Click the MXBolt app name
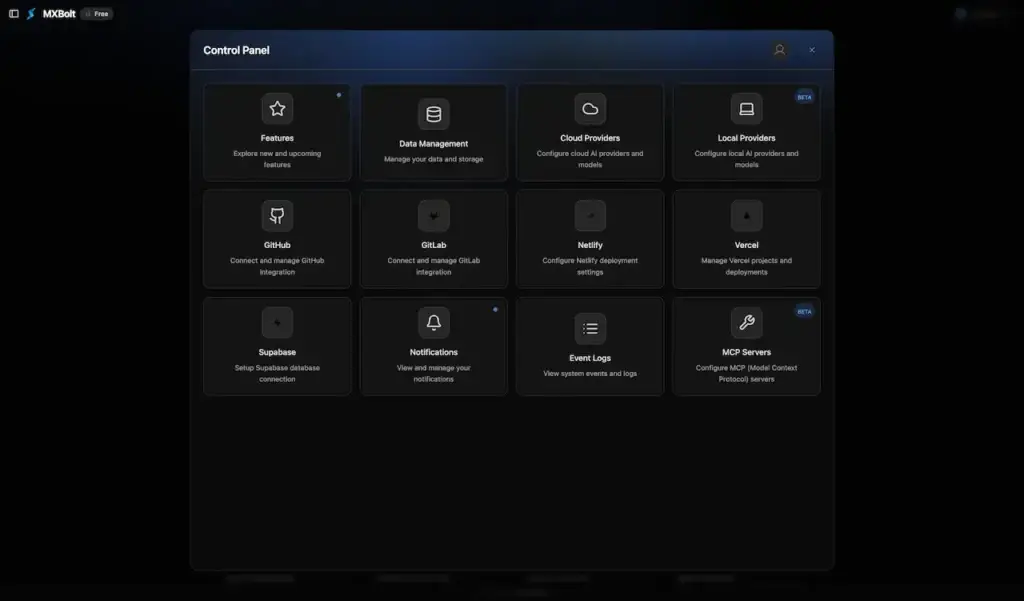This screenshot has height=601, width=1024. (59, 14)
